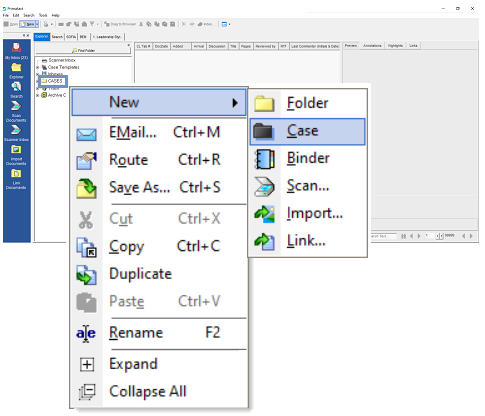
Task: Switch to the Preview tab
Action: coord(351,46)
